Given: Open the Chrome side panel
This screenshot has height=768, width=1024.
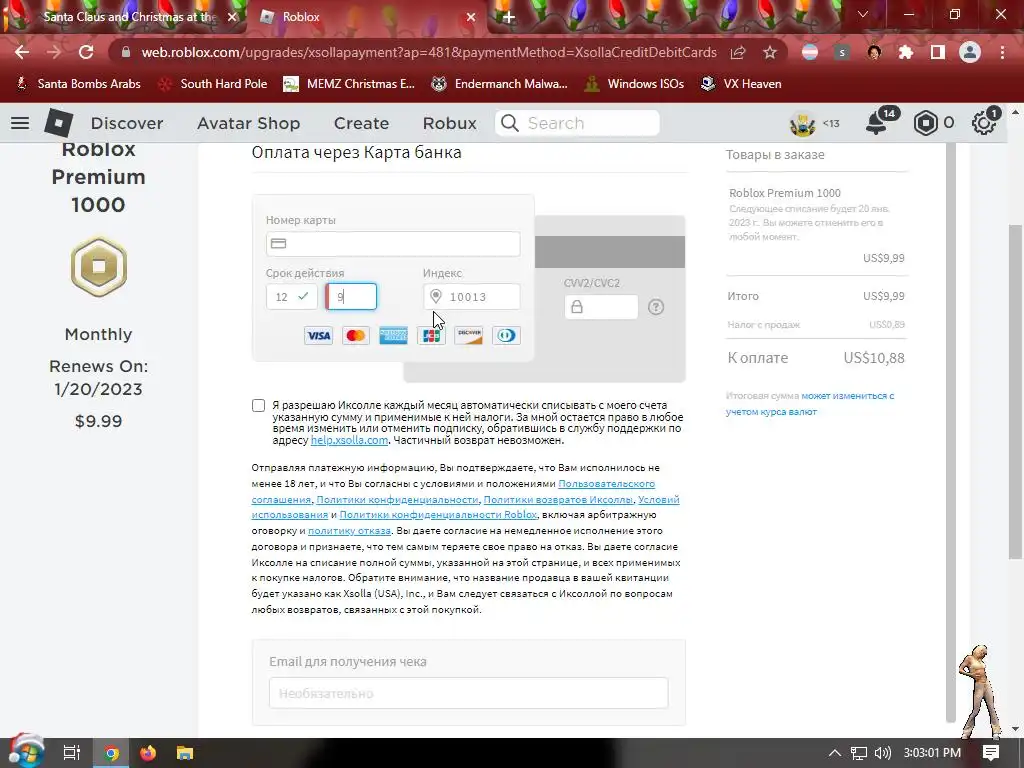Looking at the screenshot, I should point(938,52).
